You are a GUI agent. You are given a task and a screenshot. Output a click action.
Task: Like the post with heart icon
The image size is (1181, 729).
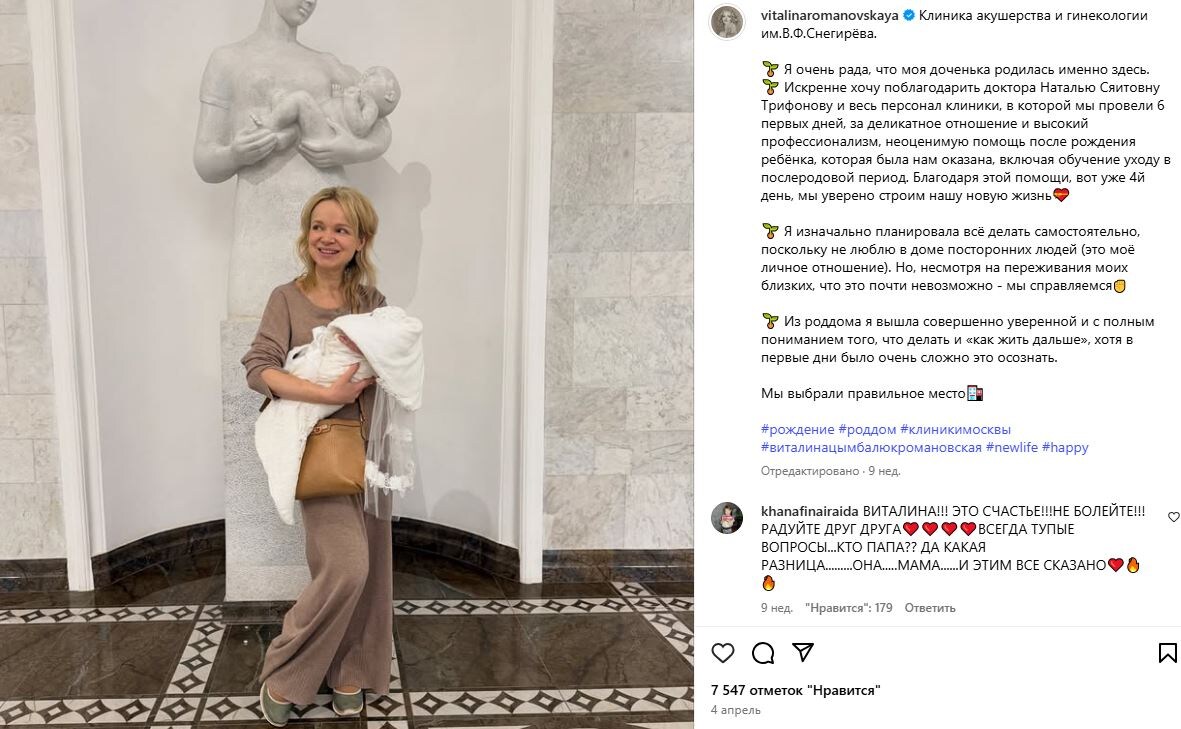pos(722,652)
